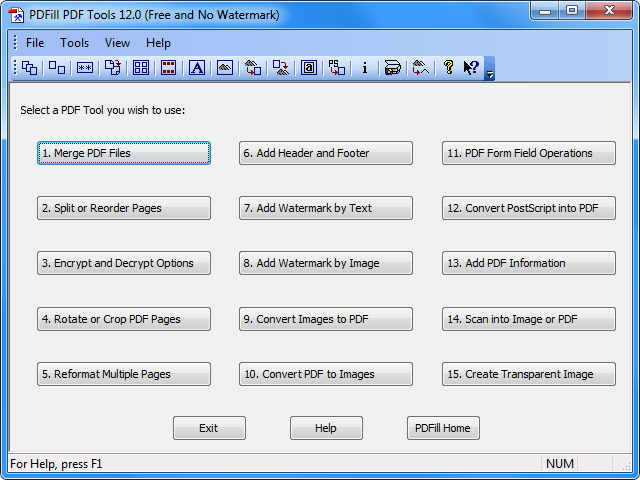Click '6. Add Header and Footer'
Viewport: 640px width, 480px height.
[x=326, y=153]
